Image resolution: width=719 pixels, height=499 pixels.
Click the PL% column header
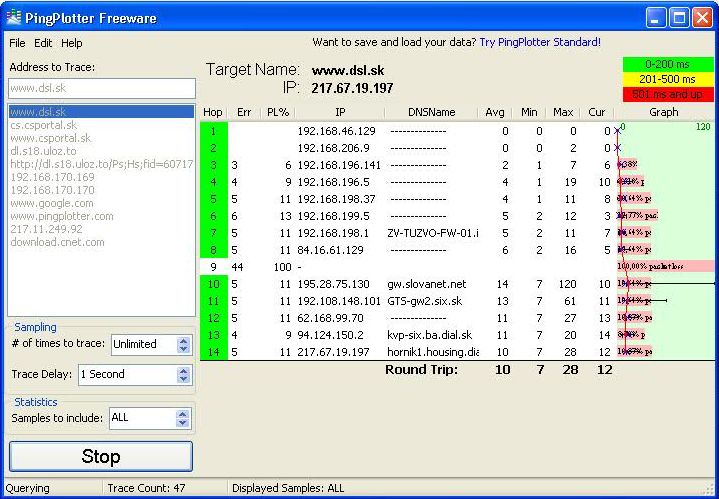tap(278, 113)
